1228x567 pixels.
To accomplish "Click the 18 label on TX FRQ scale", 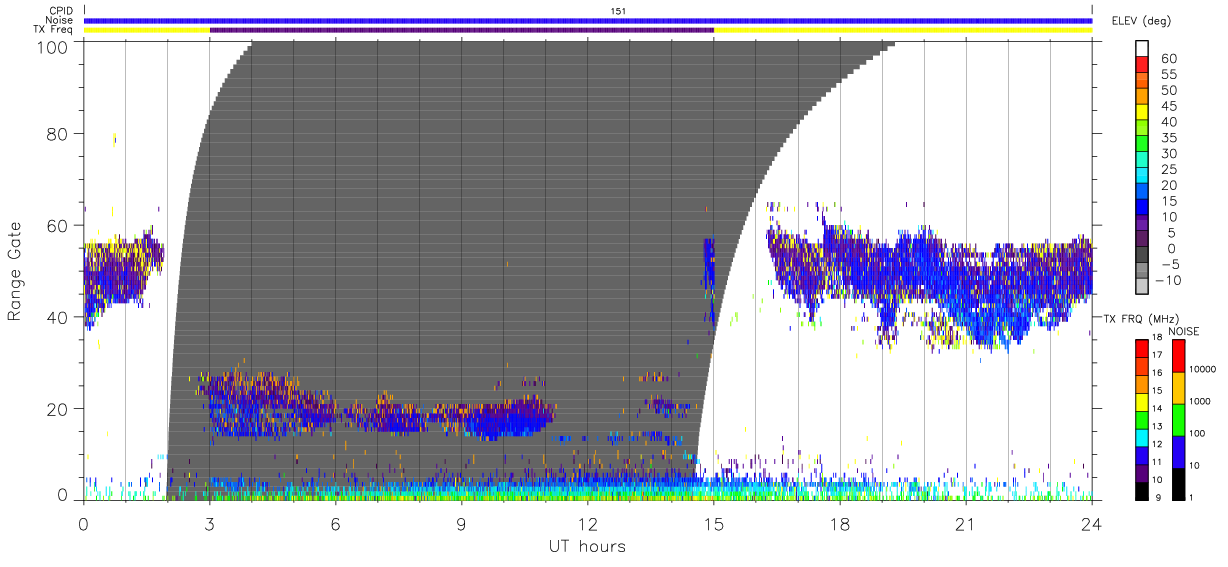I will [x=1156, y=338].
